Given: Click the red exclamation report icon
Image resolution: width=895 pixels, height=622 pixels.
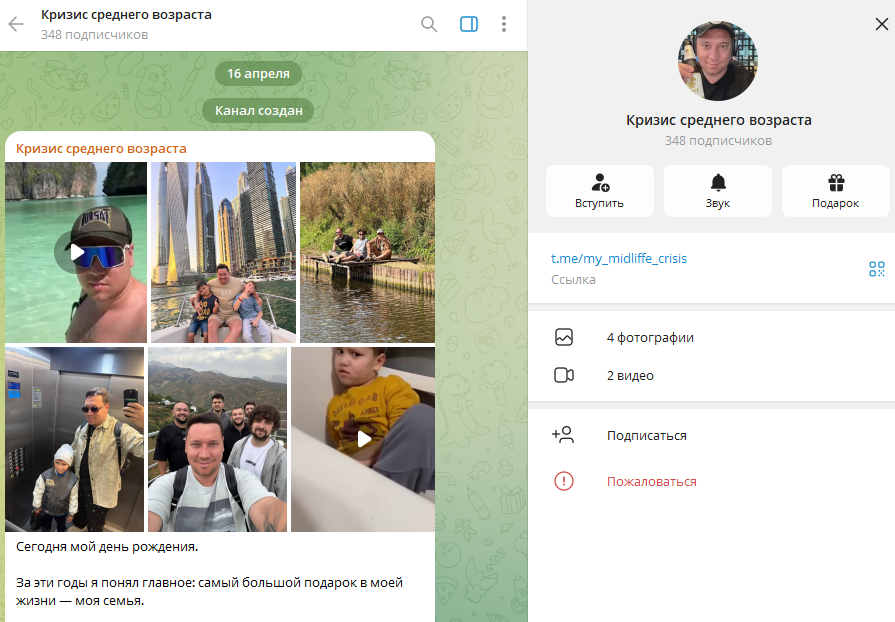Looking at the screenshot, I should pyautogui.click(x=564, y=481).
